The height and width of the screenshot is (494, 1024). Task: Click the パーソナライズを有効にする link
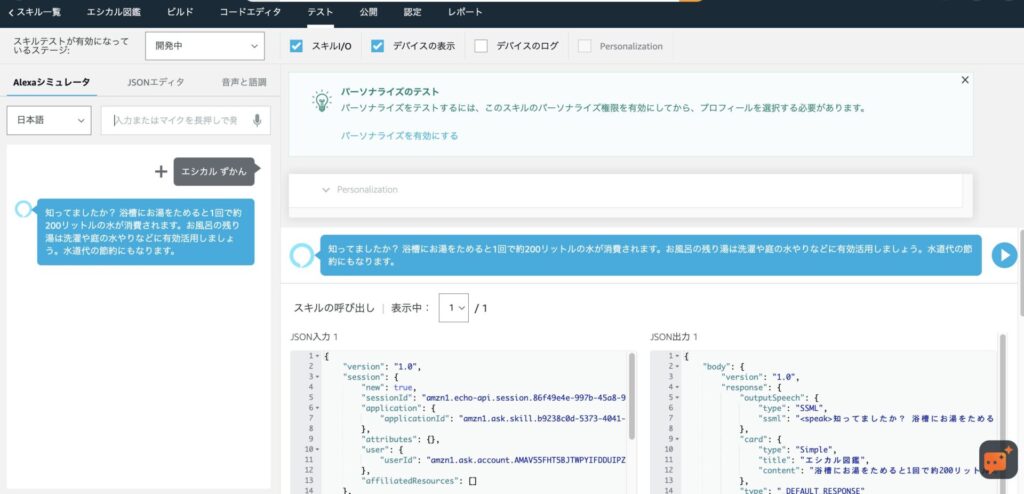coord(400,135)
